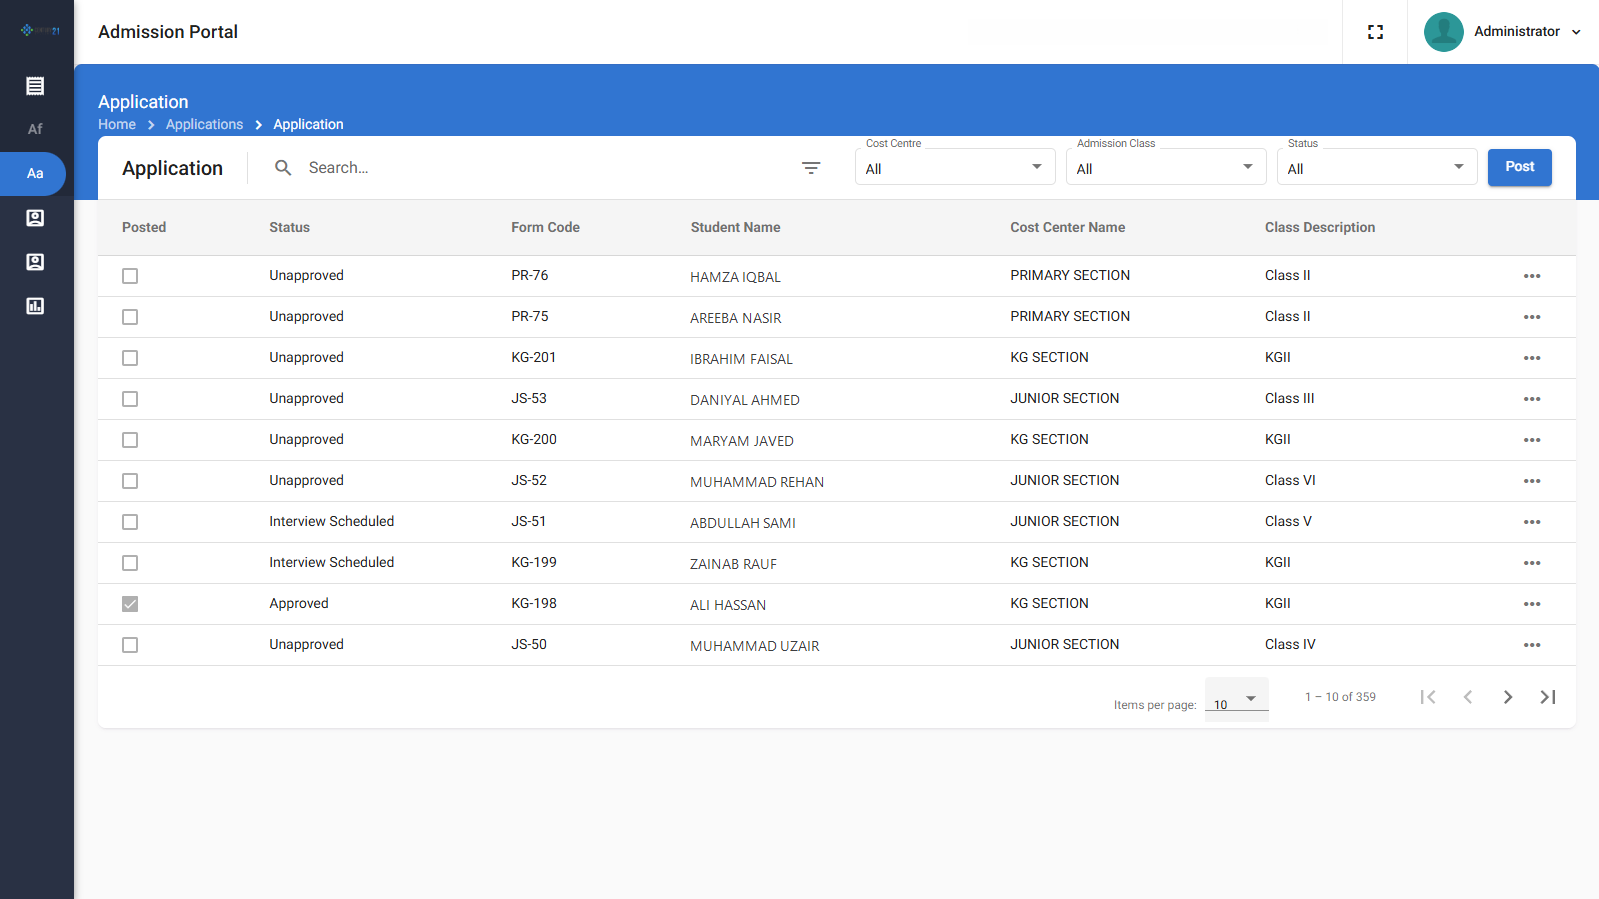Sort by Class Description column header
Screen dimensions: 1599x899
(x=1320, y=227)
